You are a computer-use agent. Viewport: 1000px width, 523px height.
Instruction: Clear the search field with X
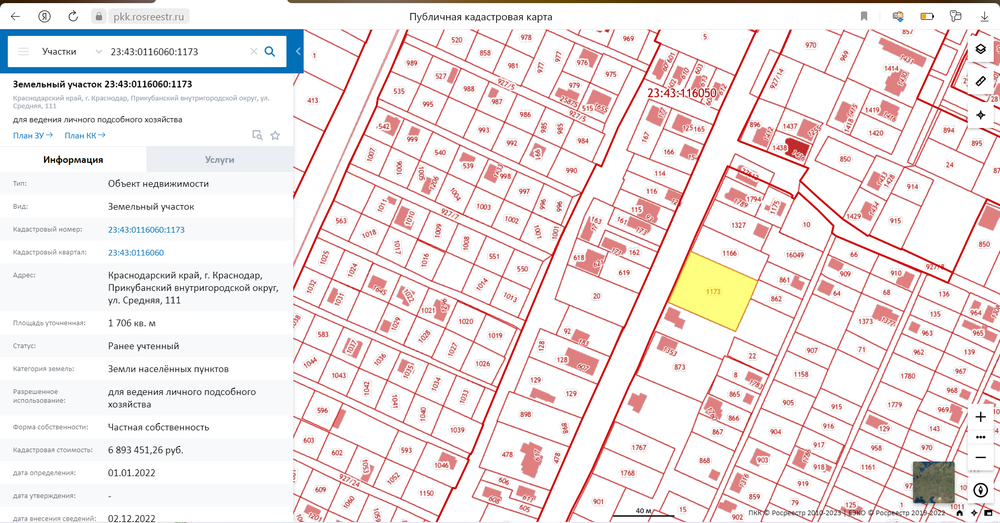click(x=254, y=52)
